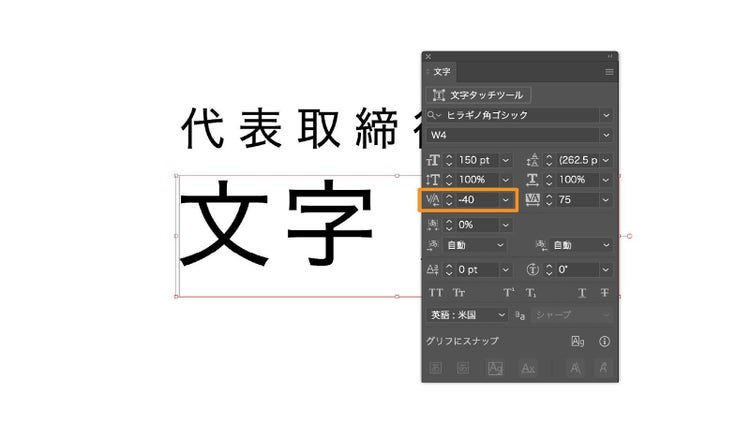Open the tracking 75 dropdown

[606, 200]
